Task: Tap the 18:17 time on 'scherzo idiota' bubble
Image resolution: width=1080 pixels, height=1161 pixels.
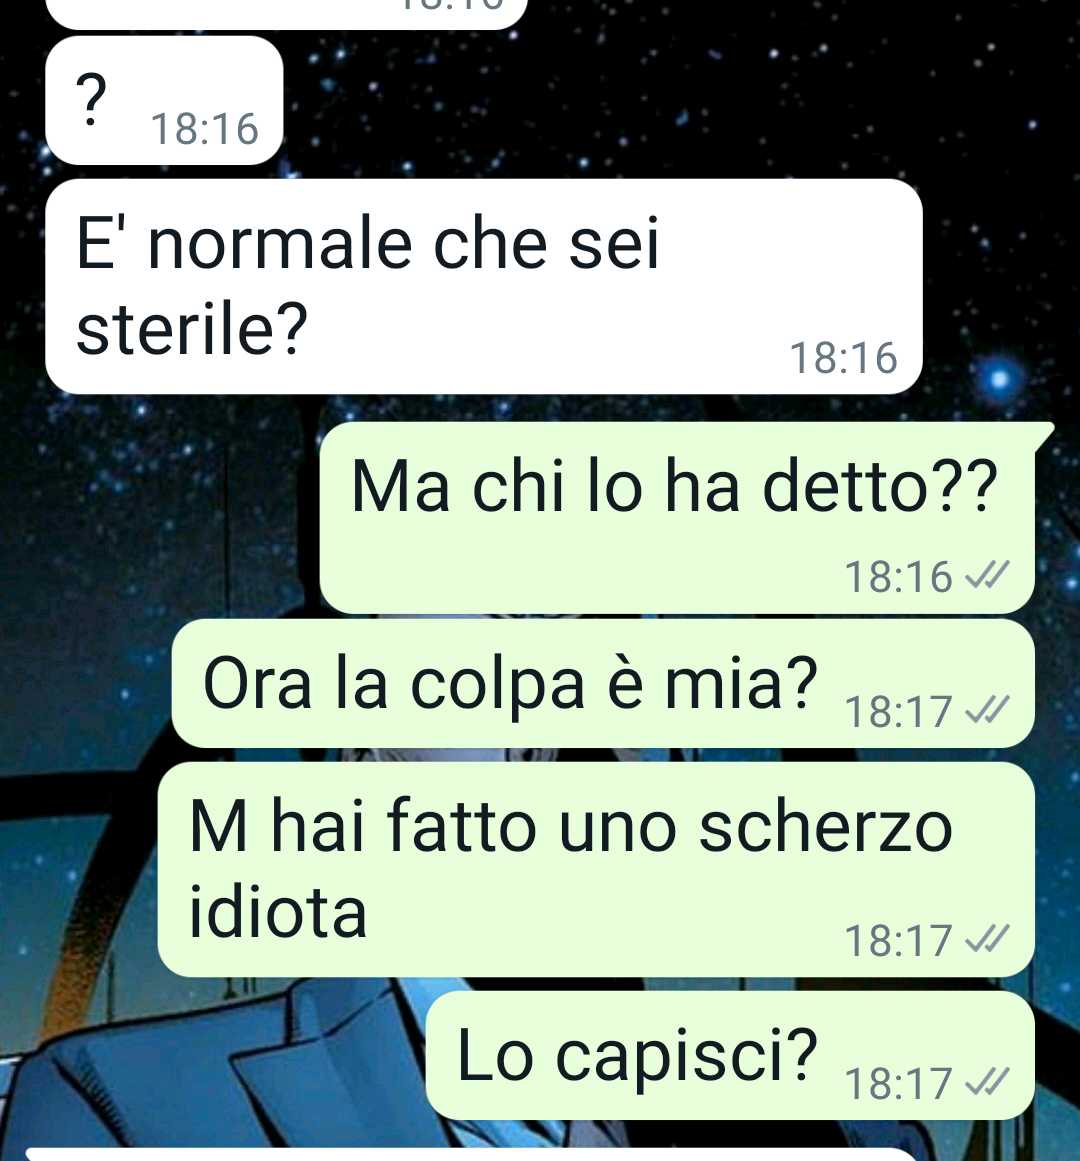Action: click(x=898, y=940)
